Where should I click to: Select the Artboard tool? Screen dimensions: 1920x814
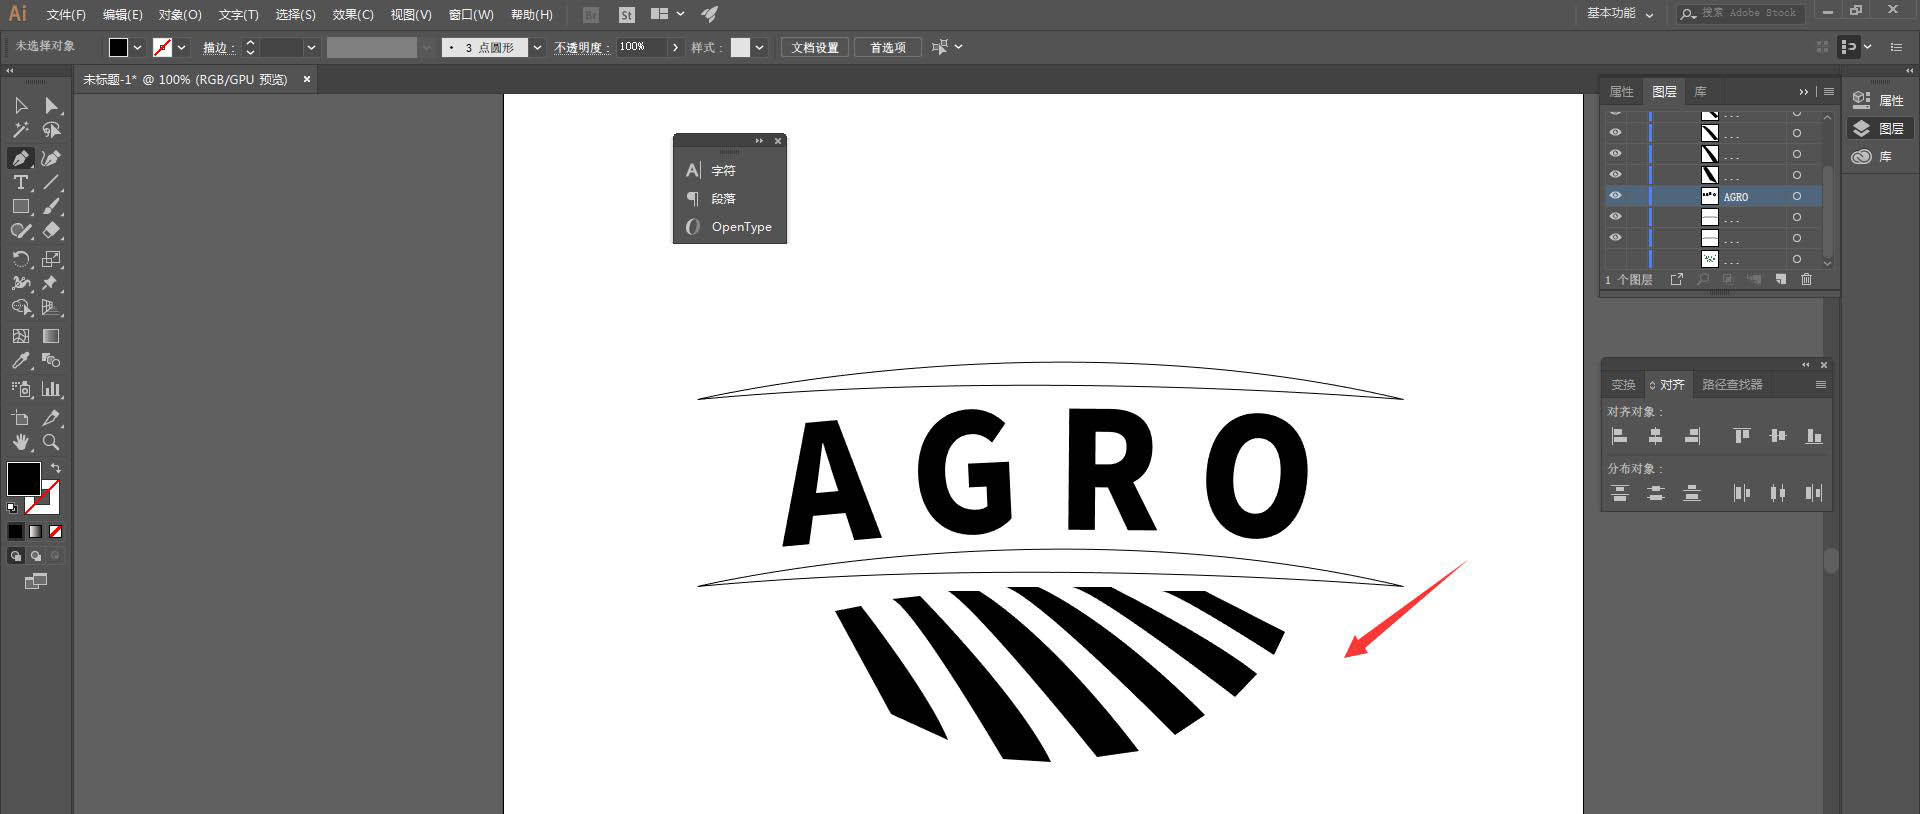pos(20,418)
